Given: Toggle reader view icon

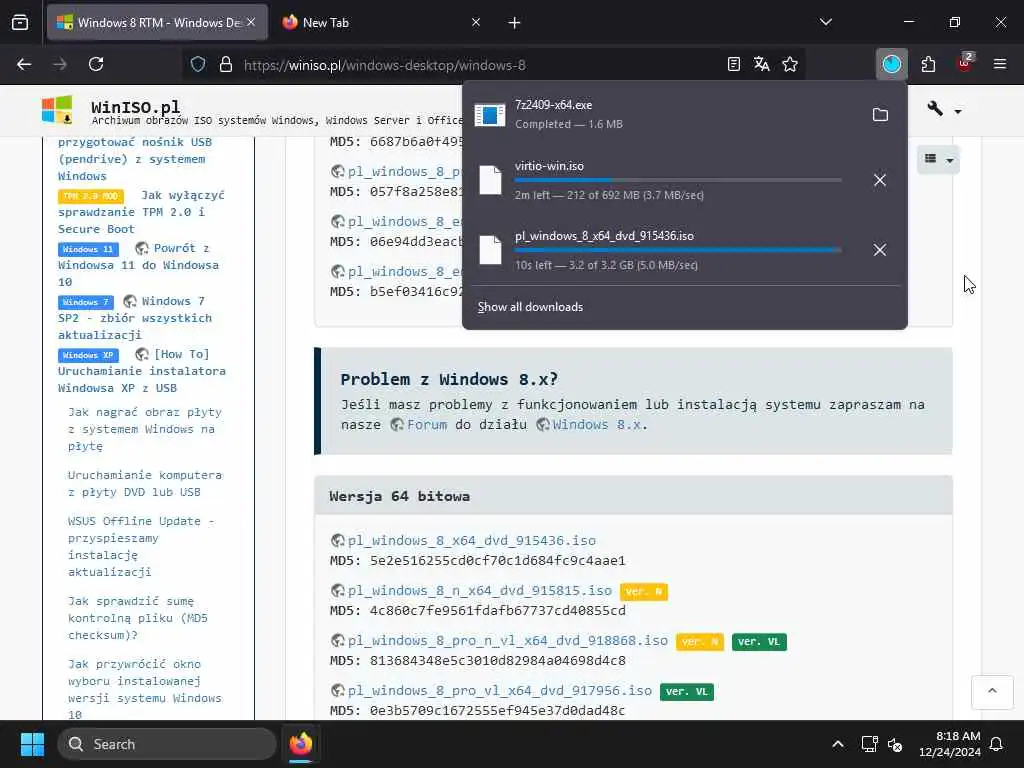Looking at the screenshot, I should click(x=734, y=64).
